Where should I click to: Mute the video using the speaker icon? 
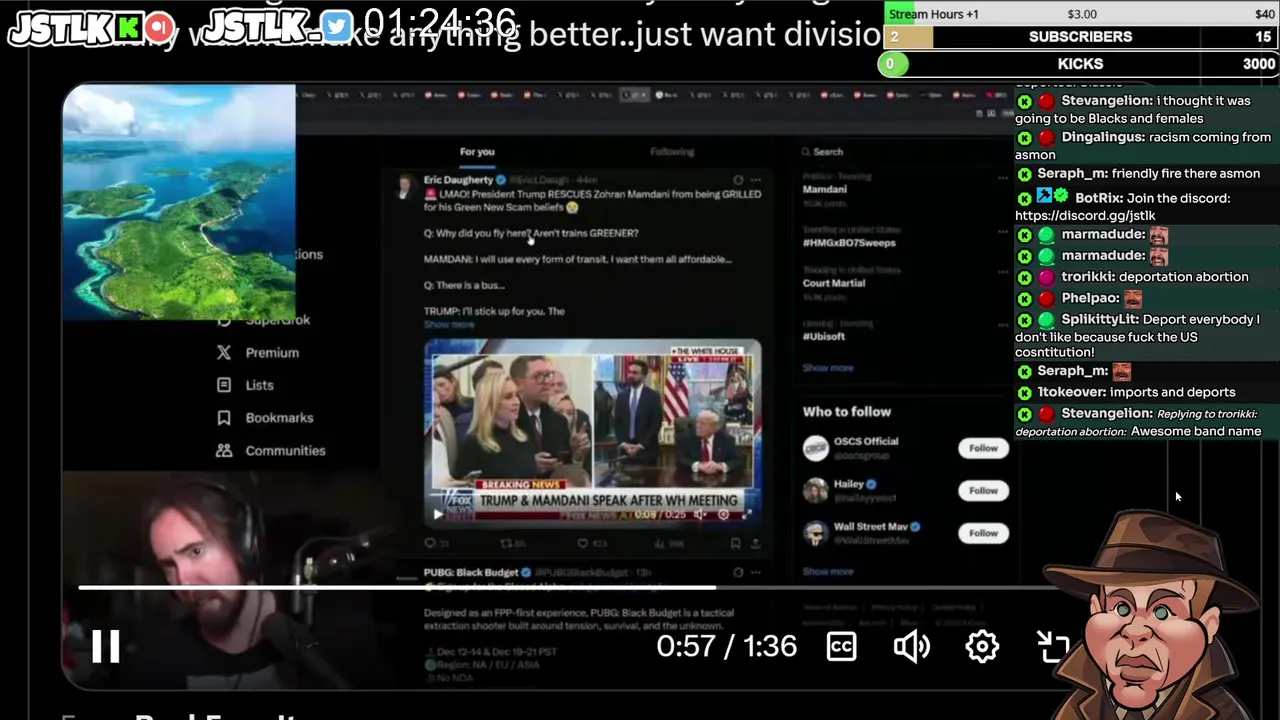click(912, 647)
